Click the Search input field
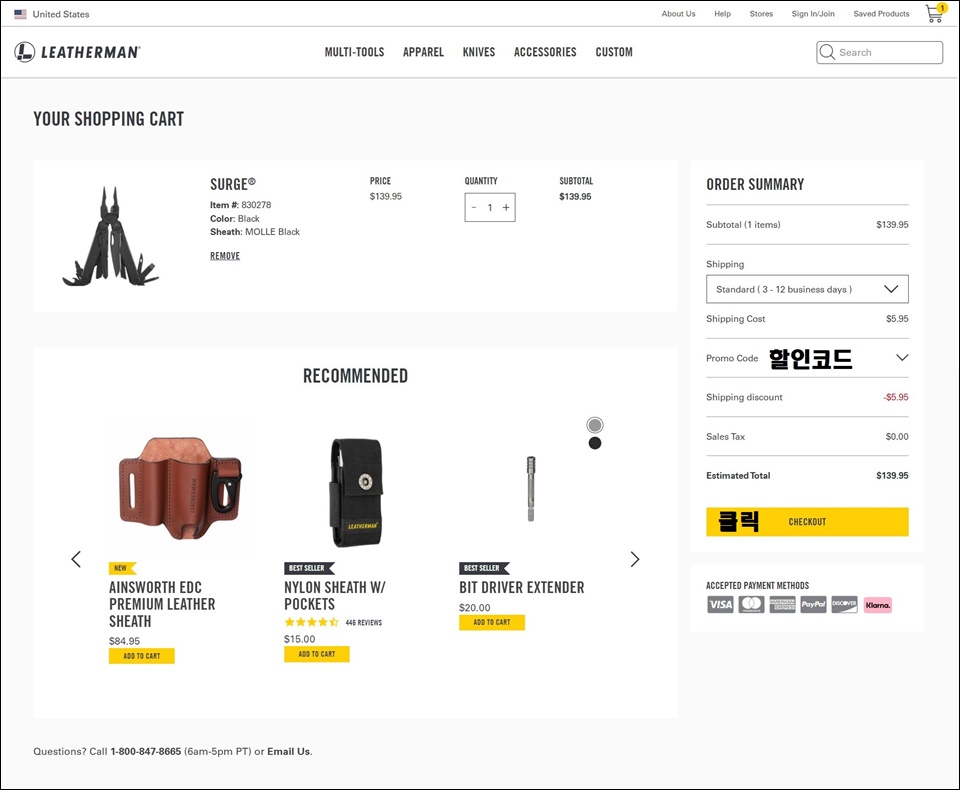 click(879, 52)
